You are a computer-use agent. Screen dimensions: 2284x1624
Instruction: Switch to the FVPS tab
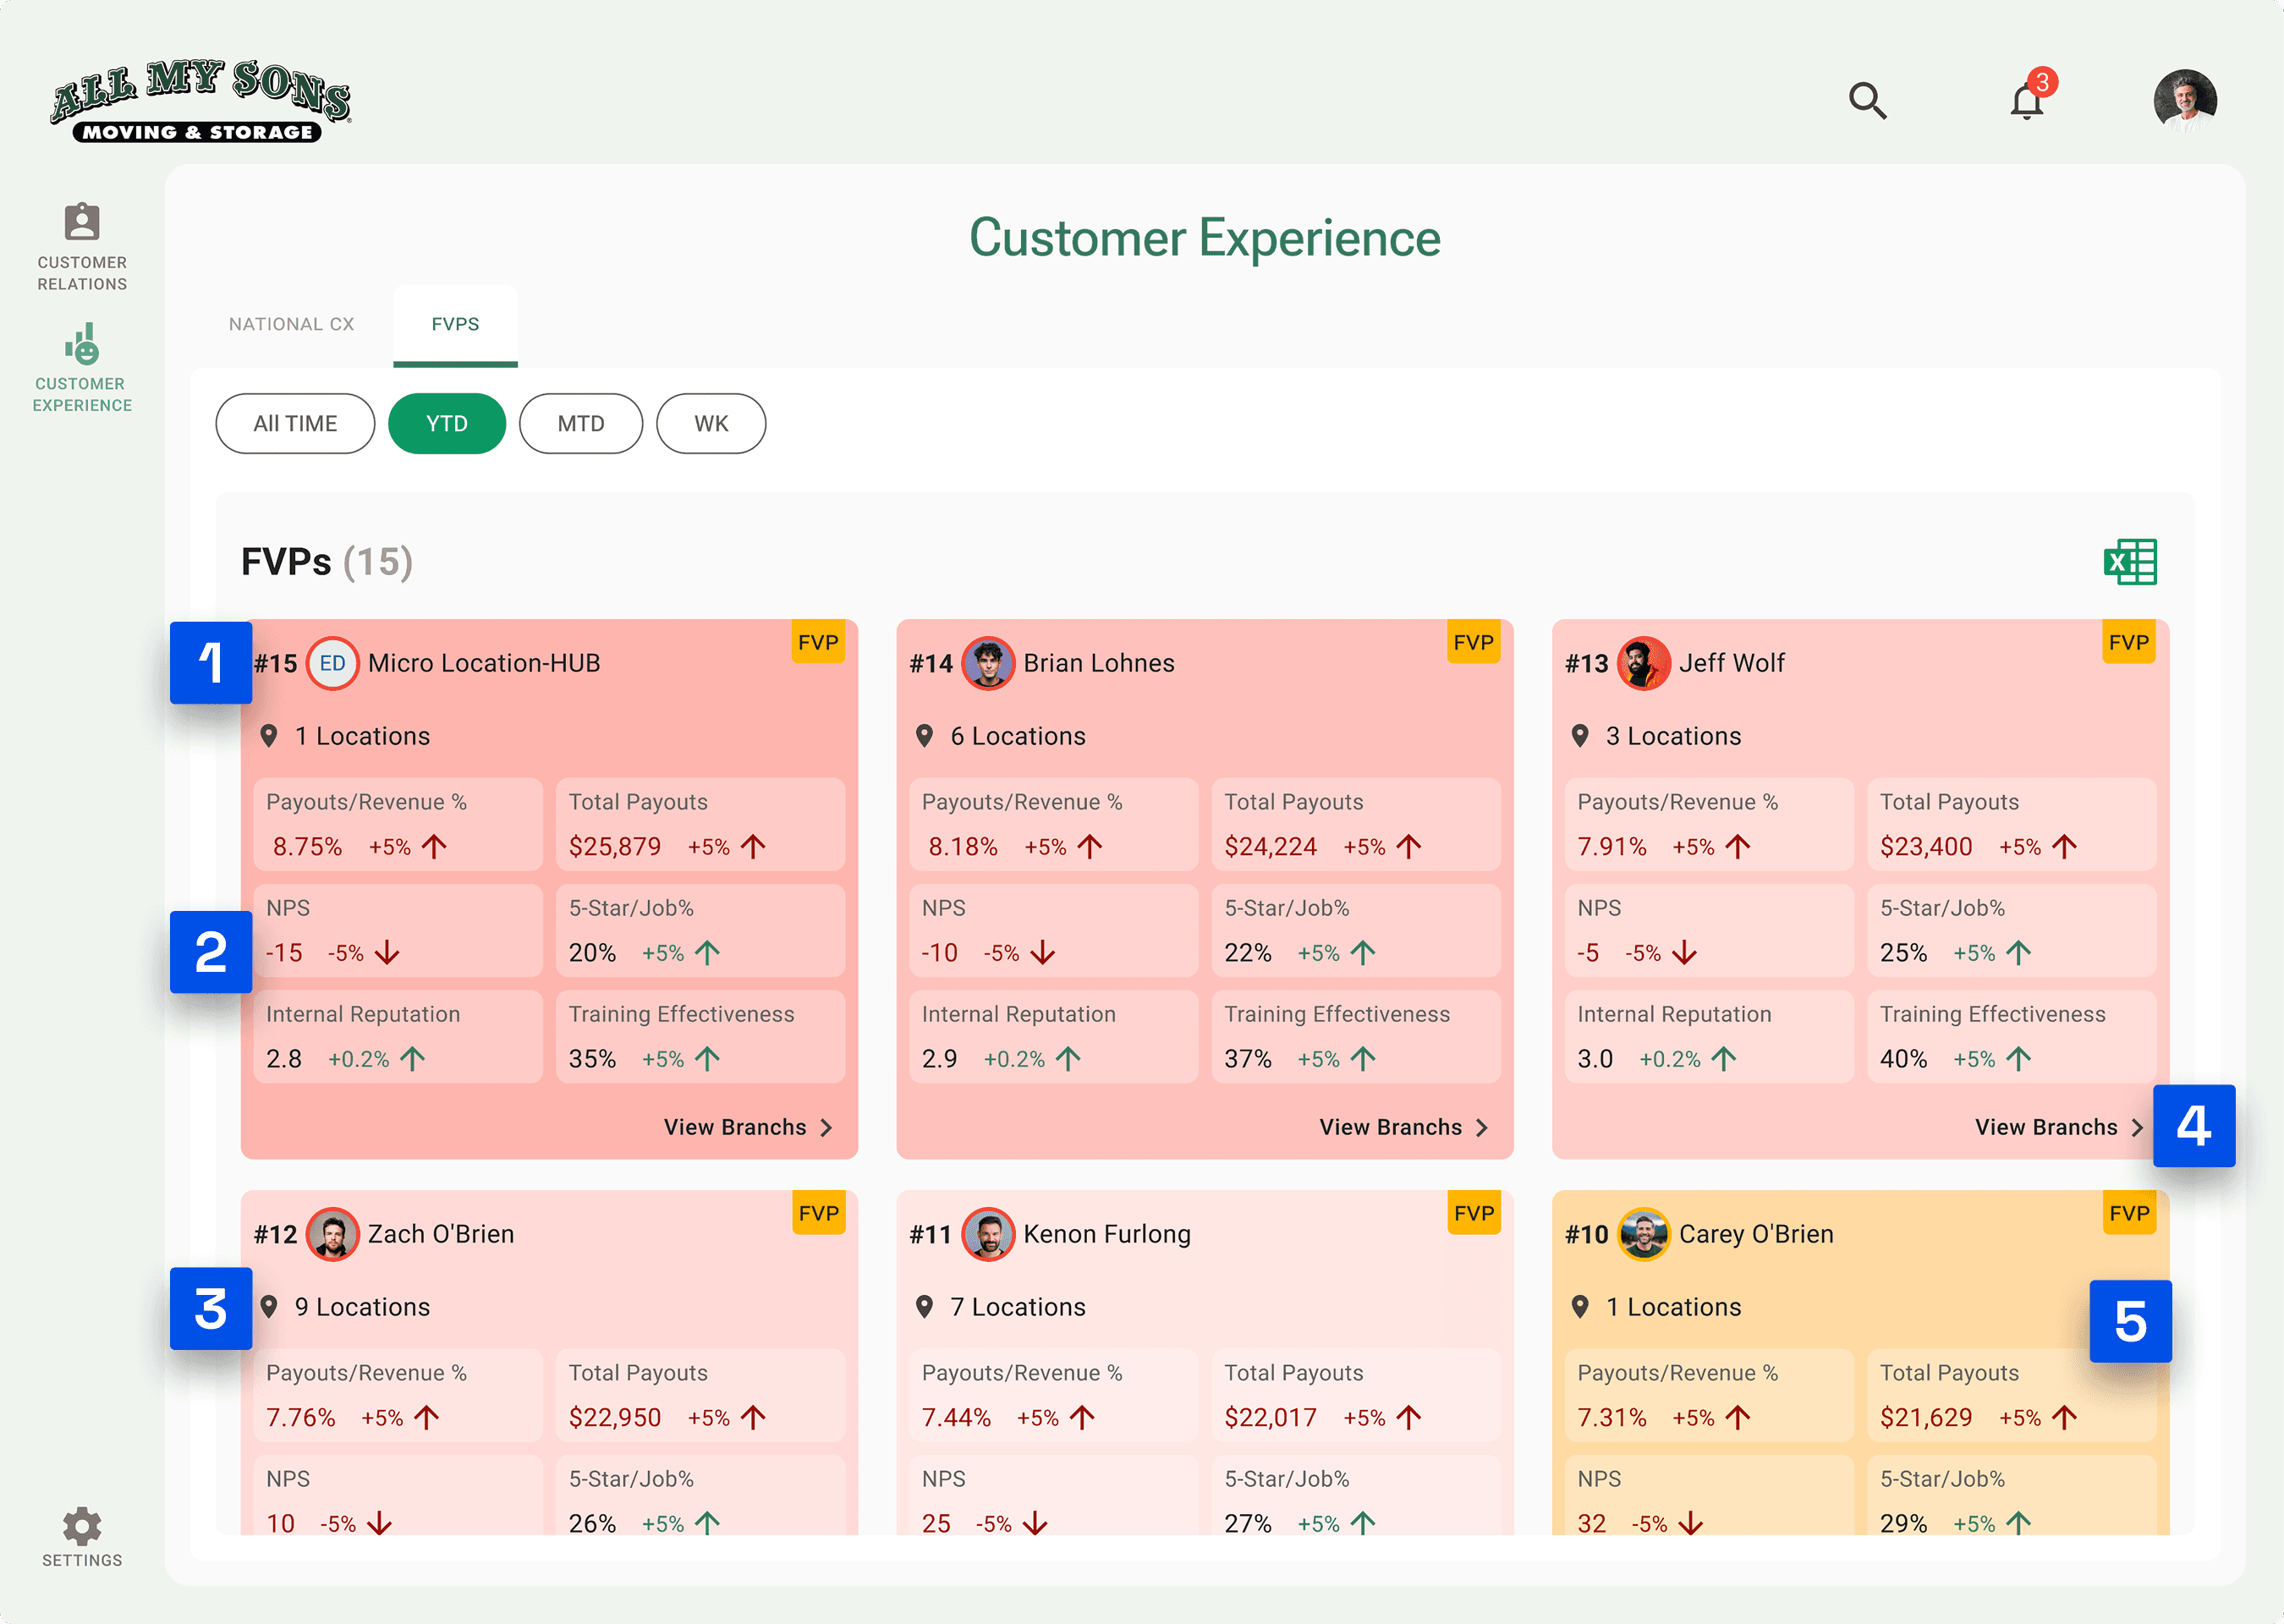455,324
